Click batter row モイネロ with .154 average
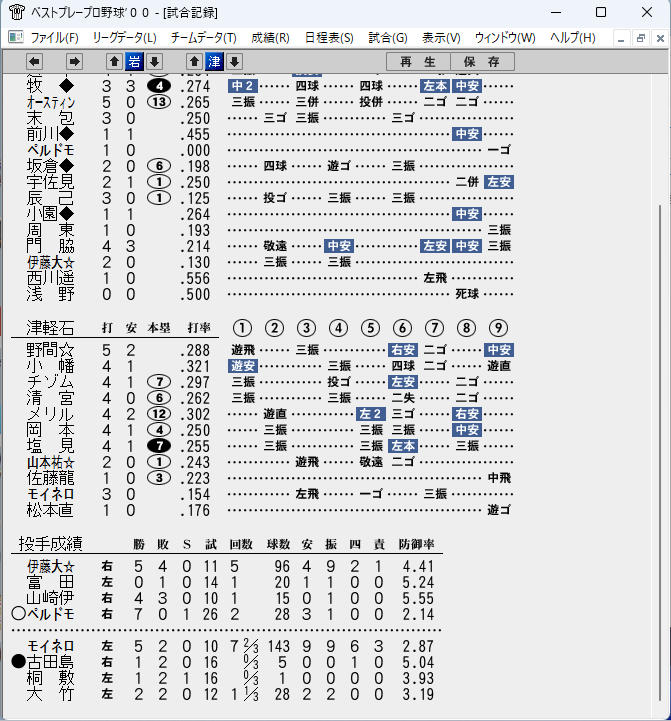 tap(270, 494)
